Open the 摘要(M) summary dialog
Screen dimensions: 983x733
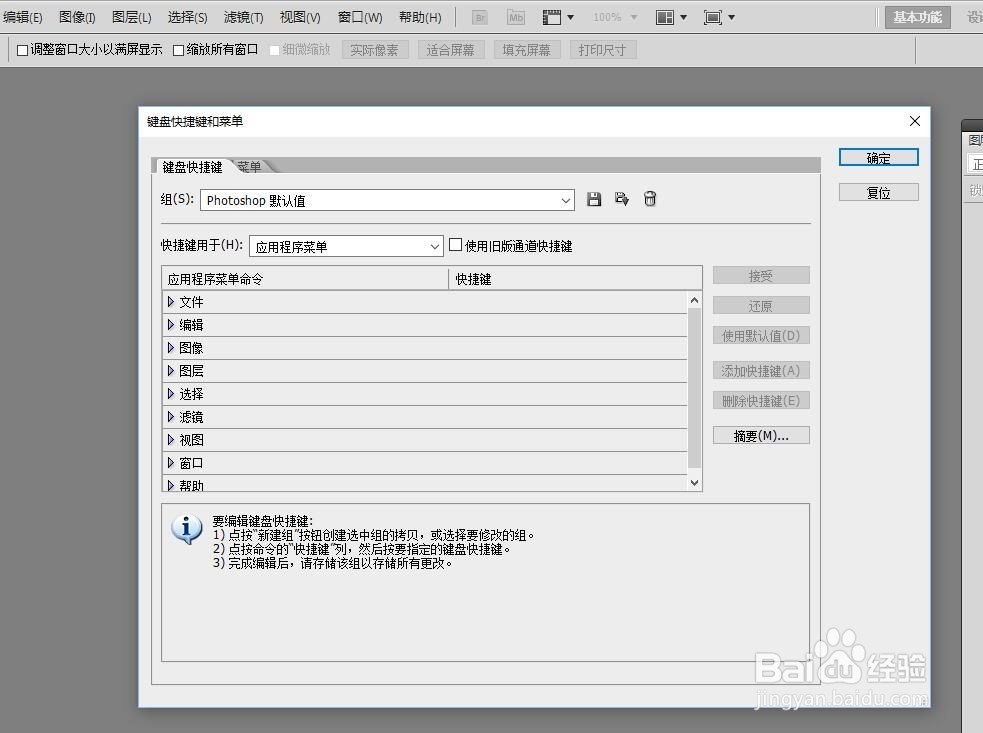(x=761, y=435)
